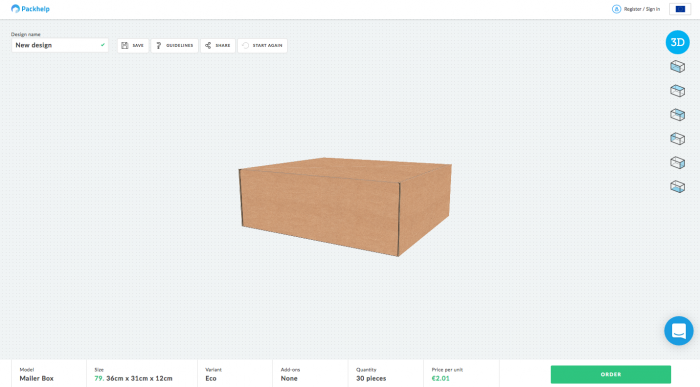The height and width of the screenshot is (387, 700).
Task: Open the EU flag region selector
Action: tap(680, 9)
